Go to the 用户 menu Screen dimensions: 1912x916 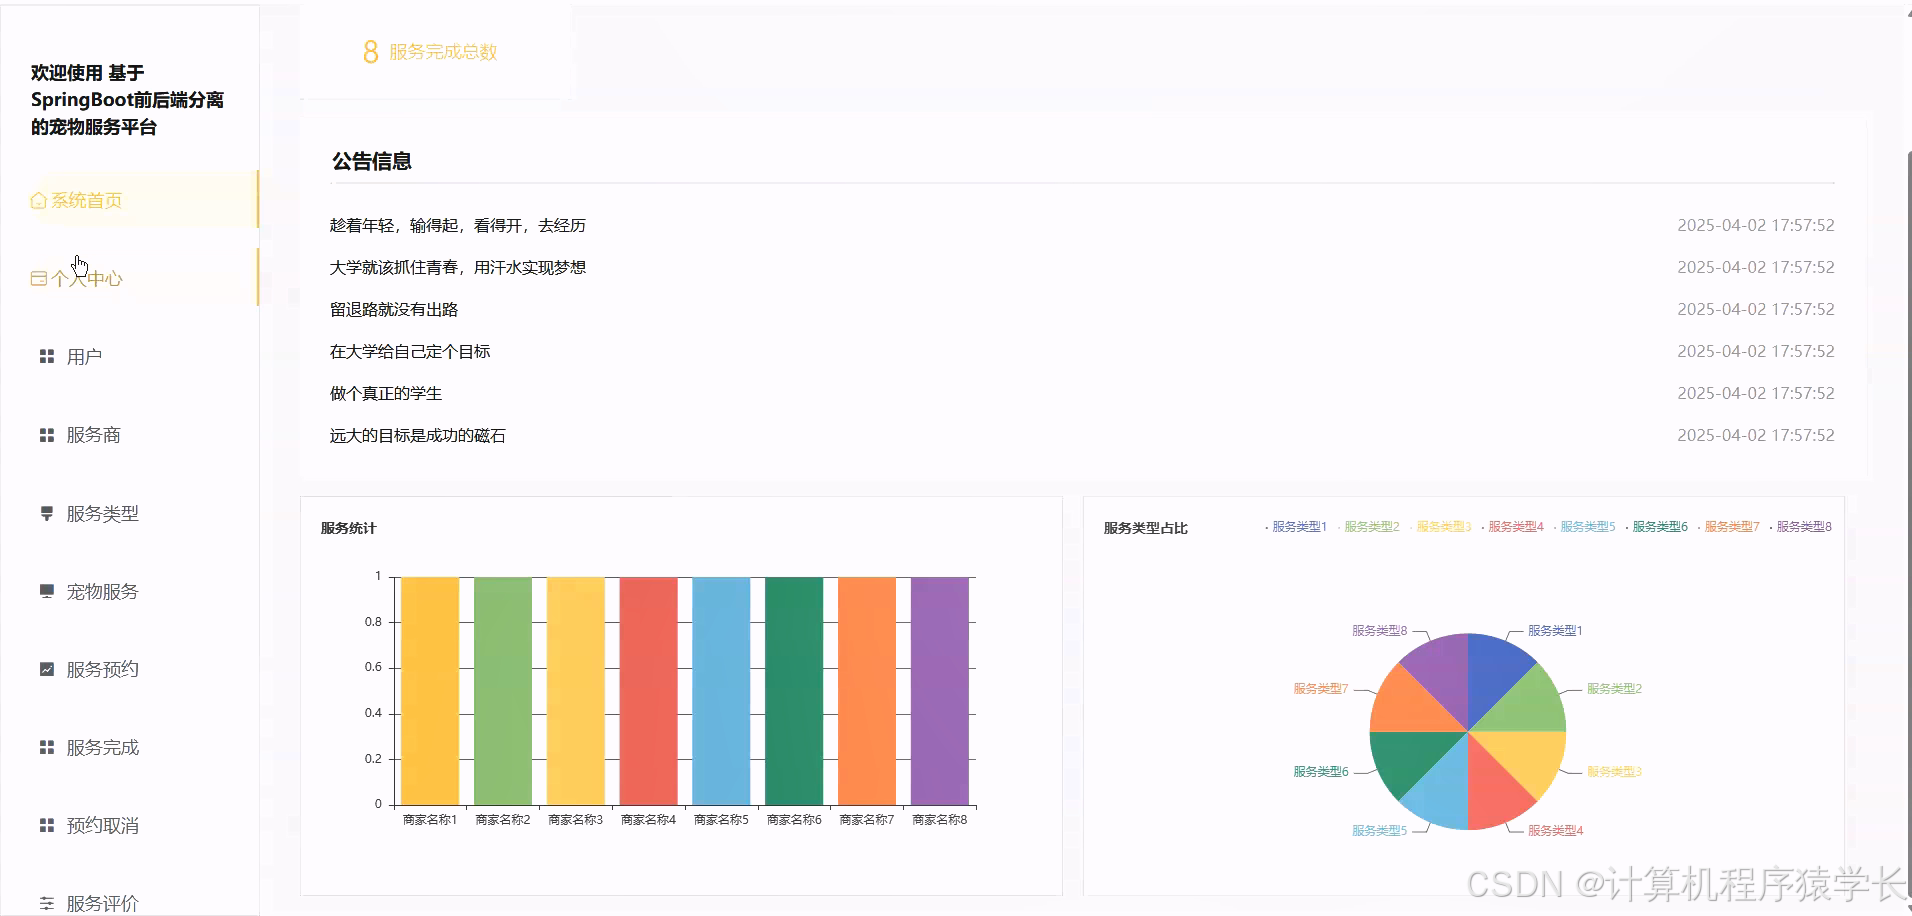click(130, 356)
